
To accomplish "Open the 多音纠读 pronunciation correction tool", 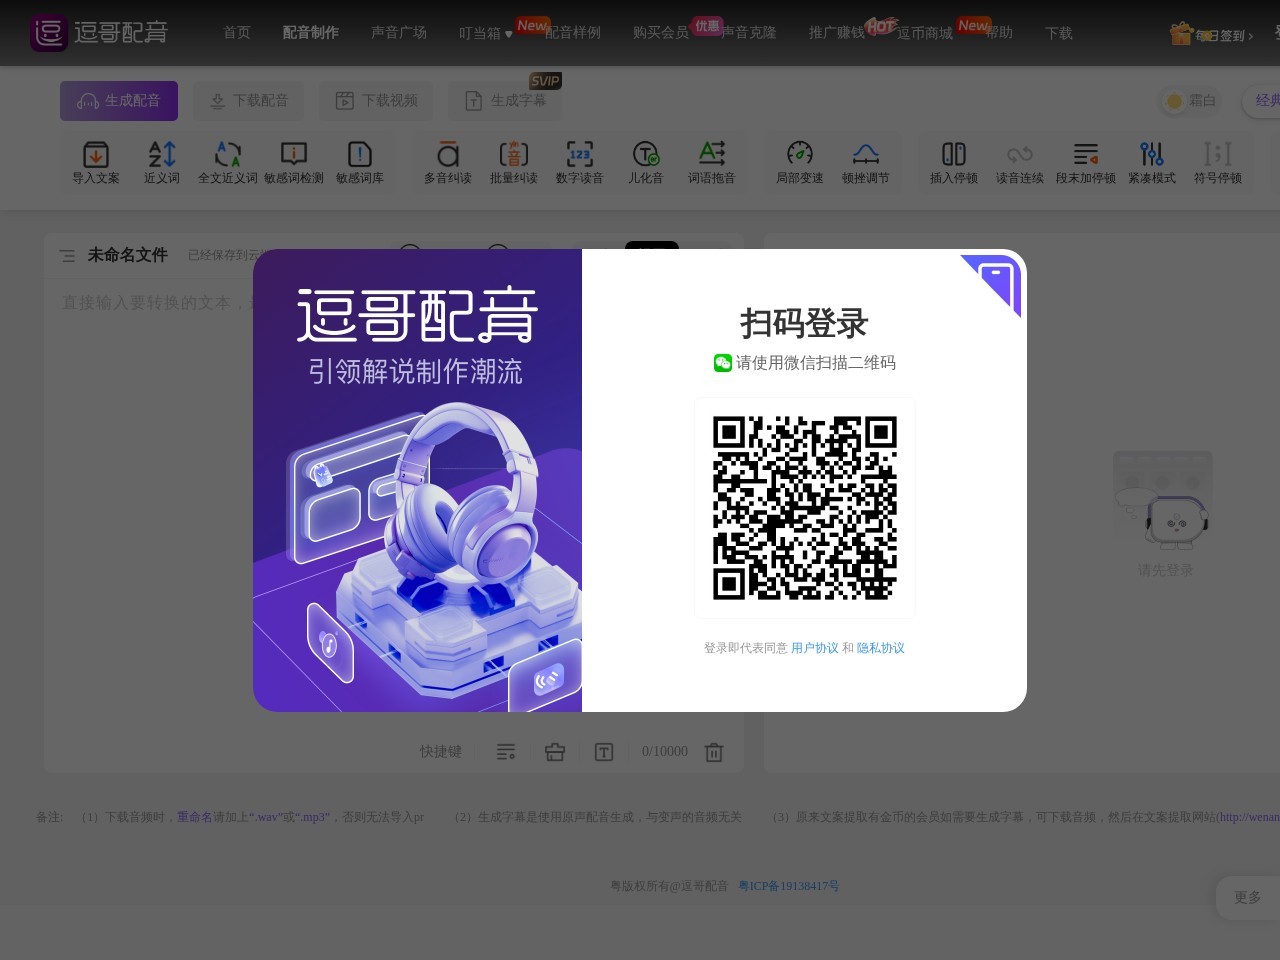I will [447, 162].
